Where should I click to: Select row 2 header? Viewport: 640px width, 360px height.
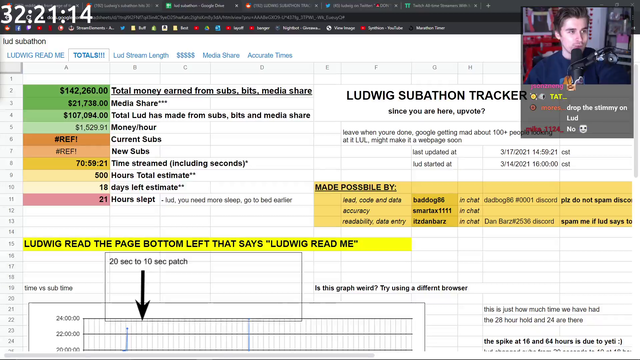(11, 91)
